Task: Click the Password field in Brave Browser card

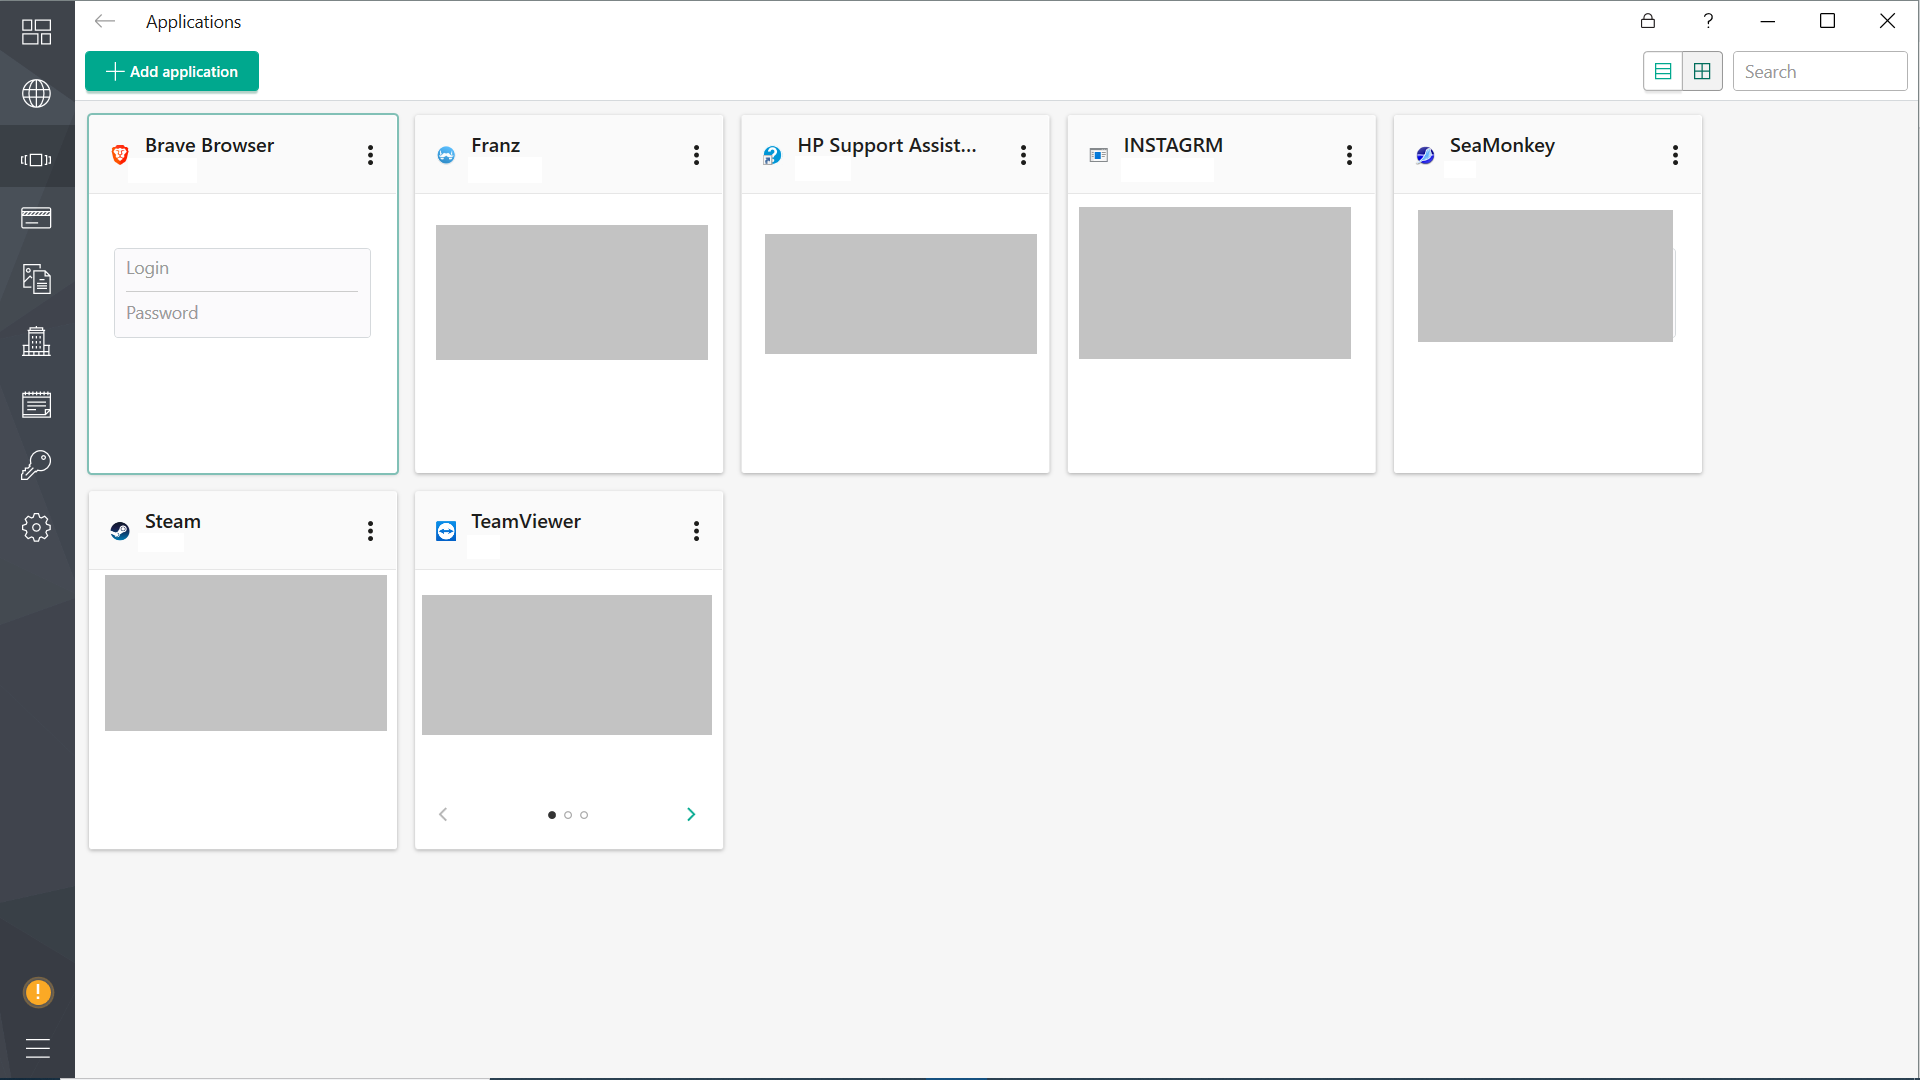Action: (x=242, y=313)
